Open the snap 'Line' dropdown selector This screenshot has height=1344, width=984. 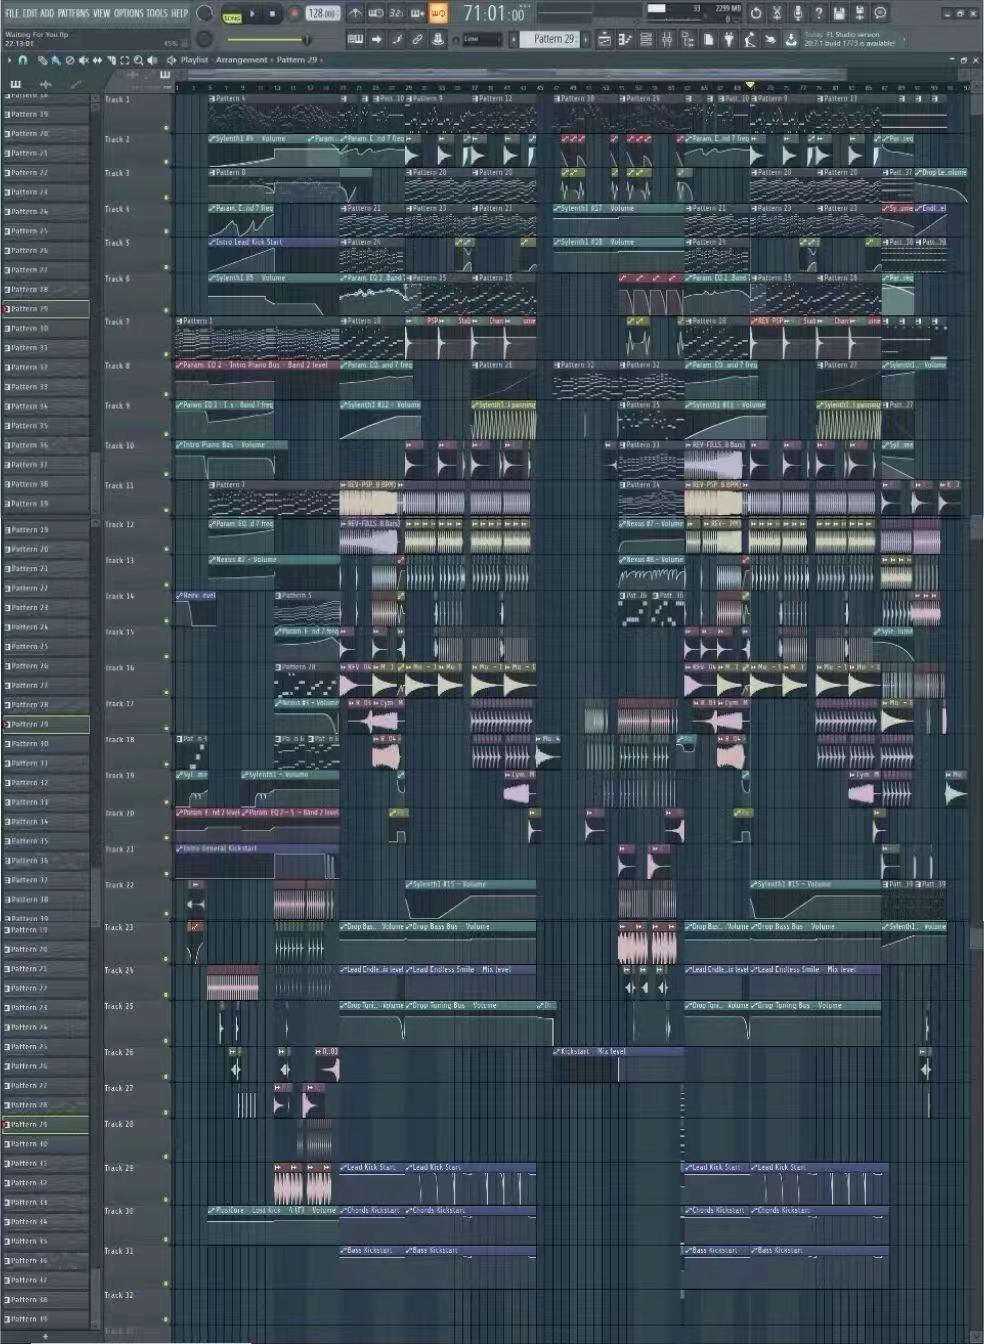(482, 39)
